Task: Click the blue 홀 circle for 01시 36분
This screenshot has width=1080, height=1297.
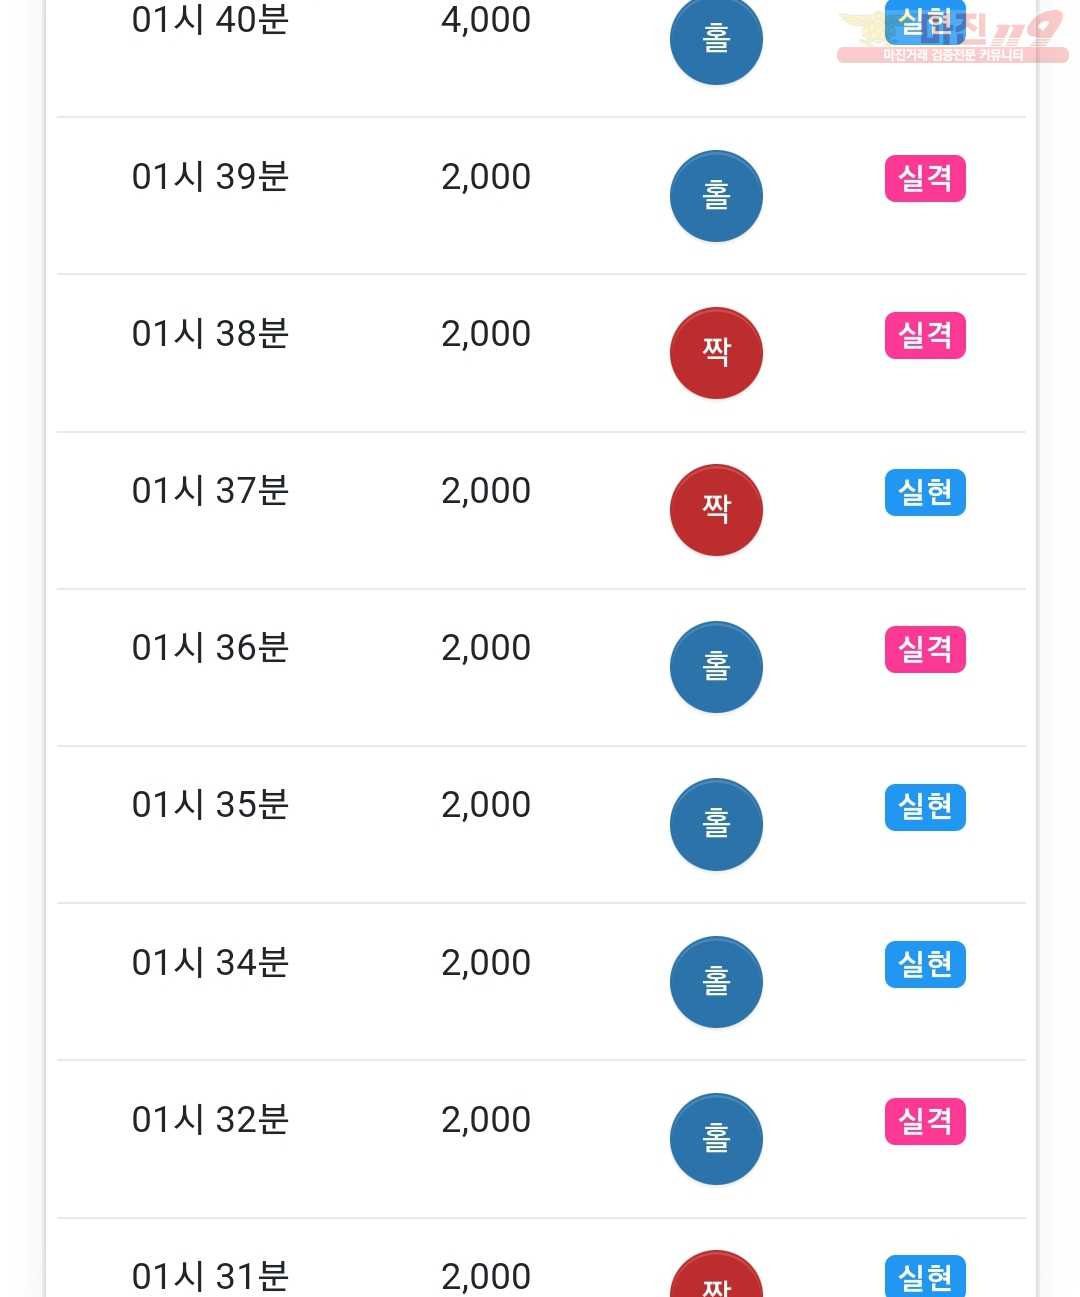Action: coord(716,667)
